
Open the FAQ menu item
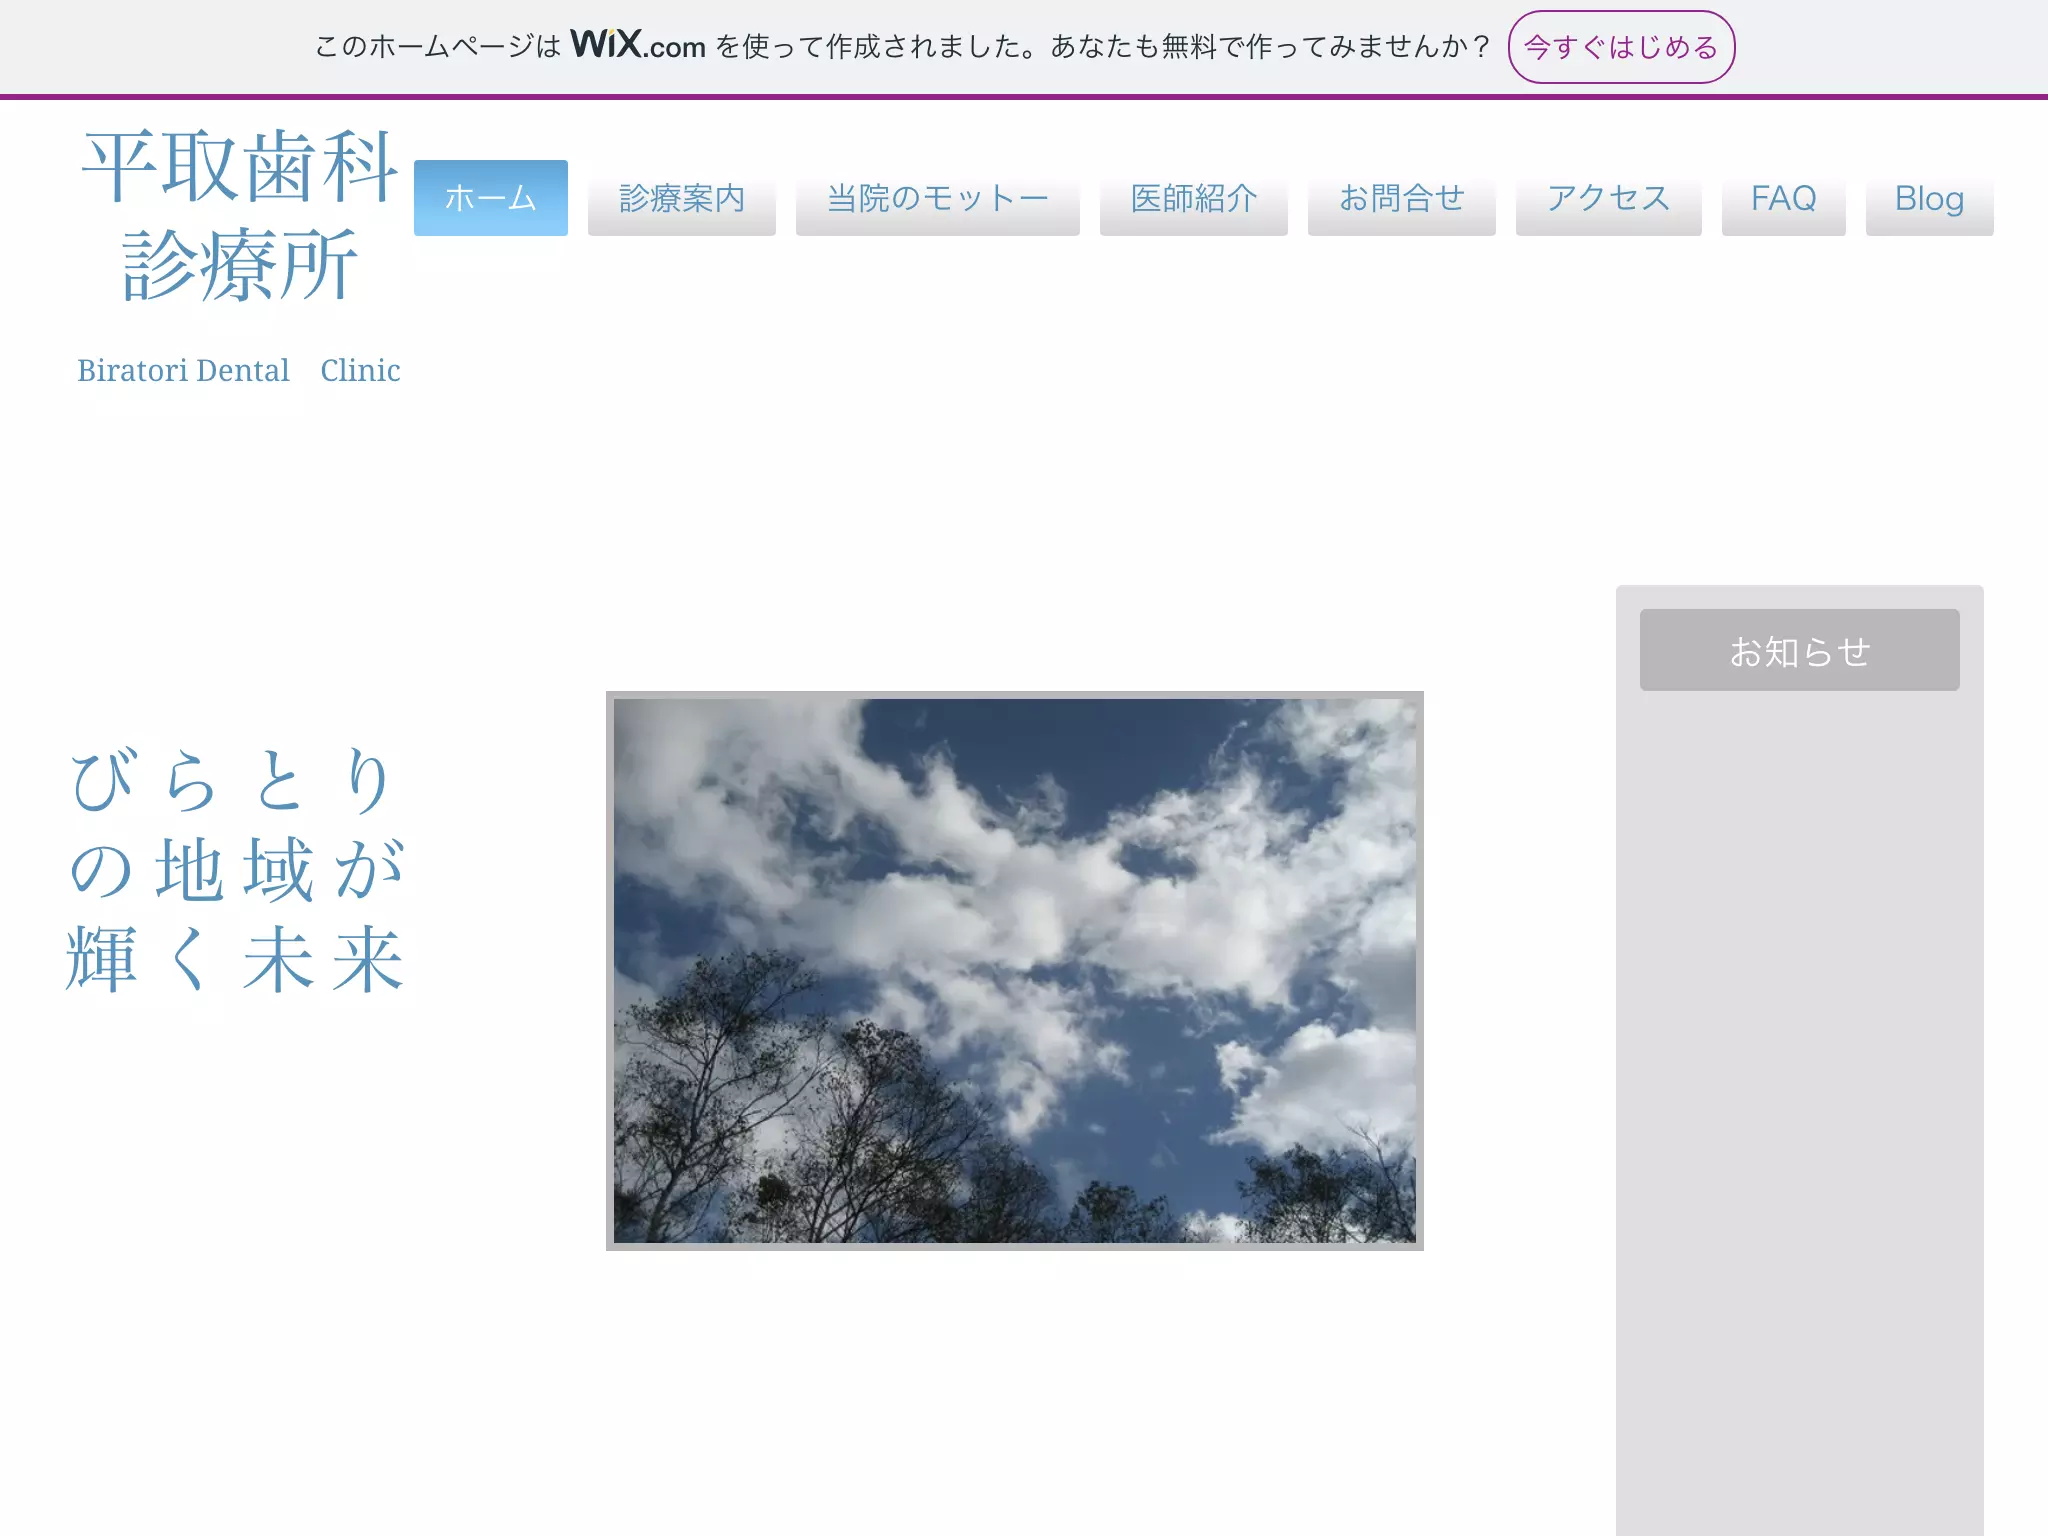pyautogui.click(x=1784, y=198)
